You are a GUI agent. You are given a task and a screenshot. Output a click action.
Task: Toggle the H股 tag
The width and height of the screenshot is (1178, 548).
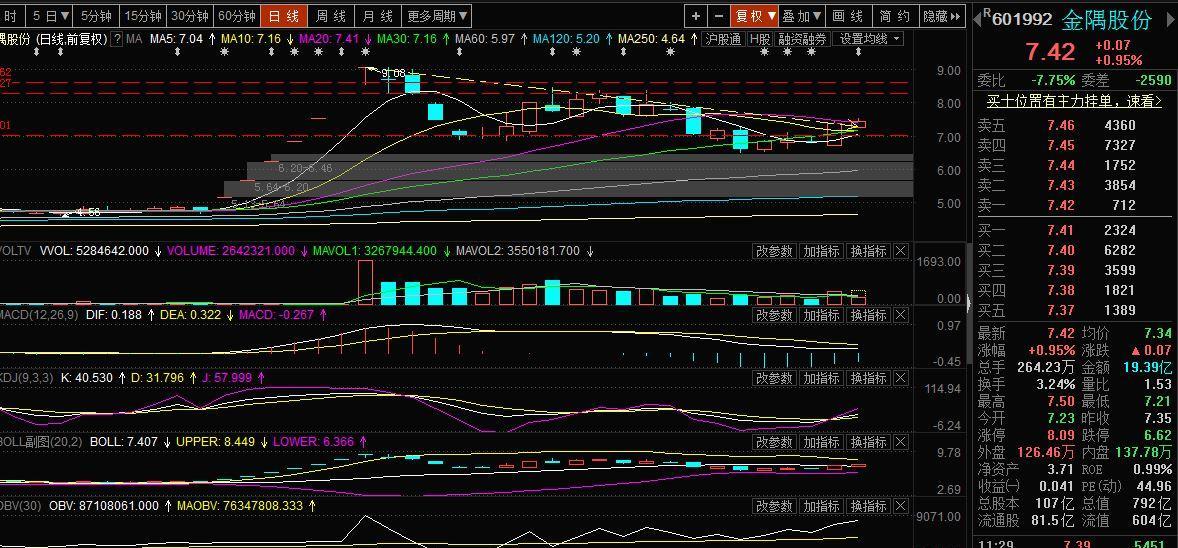(x=760, y=39)
